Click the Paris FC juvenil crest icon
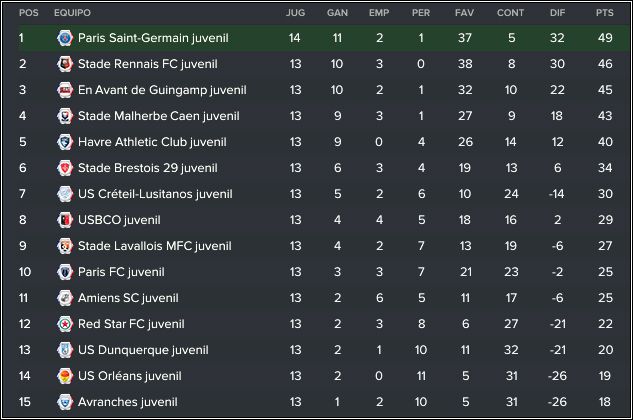The width and height of the screenshot is (633, 420). pos(65,272)
